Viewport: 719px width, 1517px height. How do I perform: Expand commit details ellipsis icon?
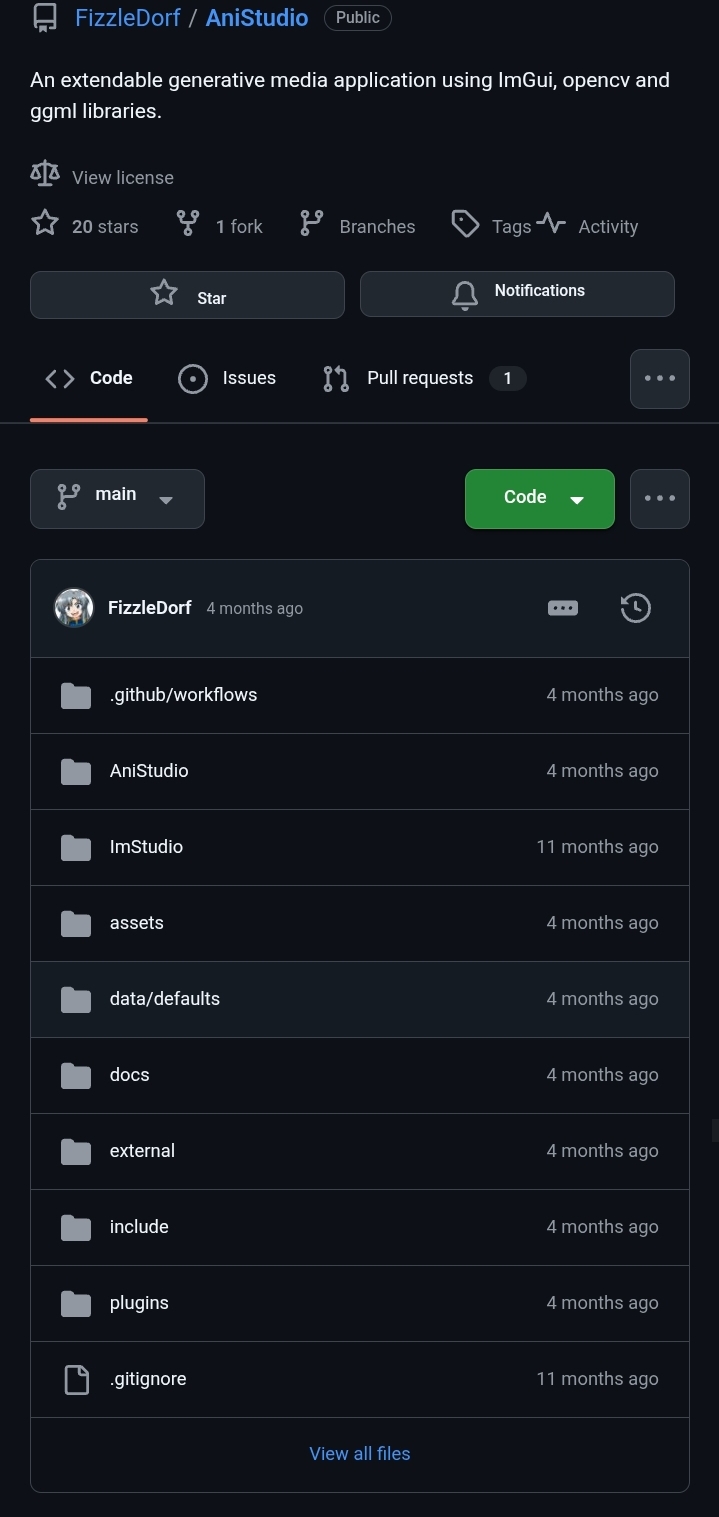tap(563, 608)
